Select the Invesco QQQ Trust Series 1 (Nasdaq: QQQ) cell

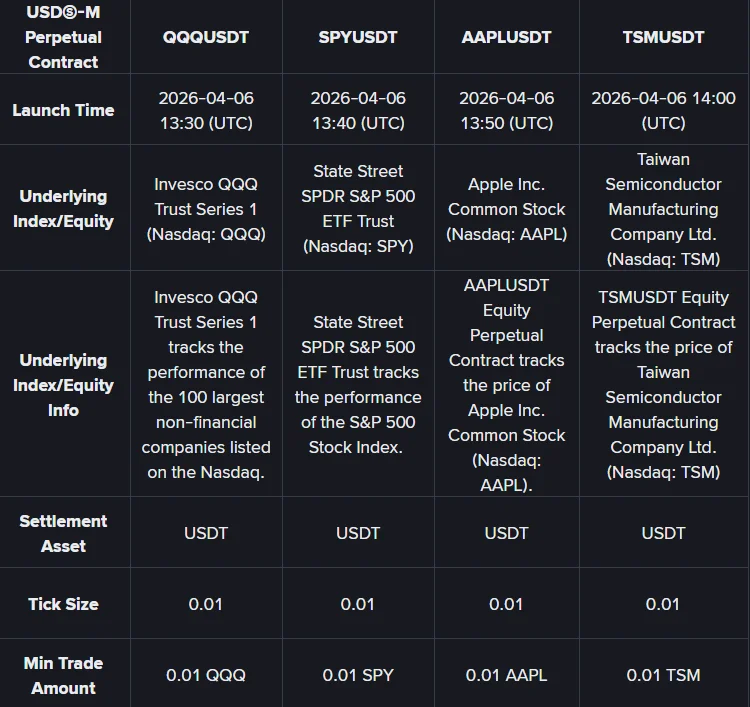tap(206, 209)
